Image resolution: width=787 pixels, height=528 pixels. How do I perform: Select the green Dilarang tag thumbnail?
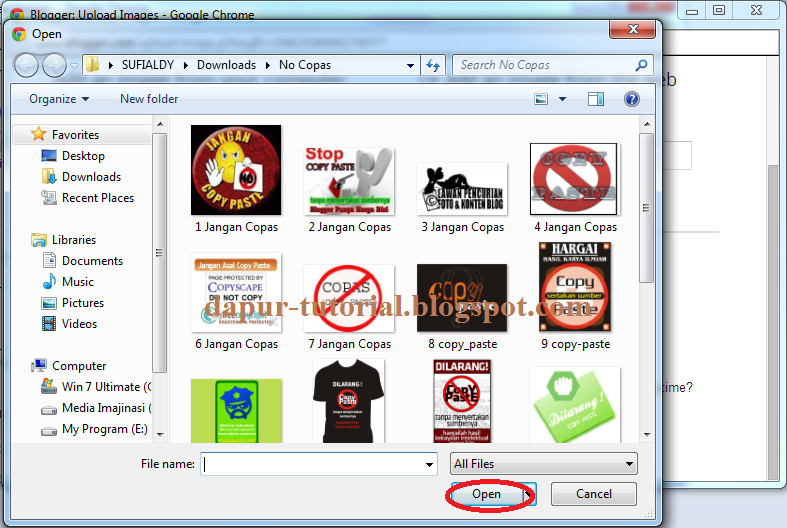(575, 405)
